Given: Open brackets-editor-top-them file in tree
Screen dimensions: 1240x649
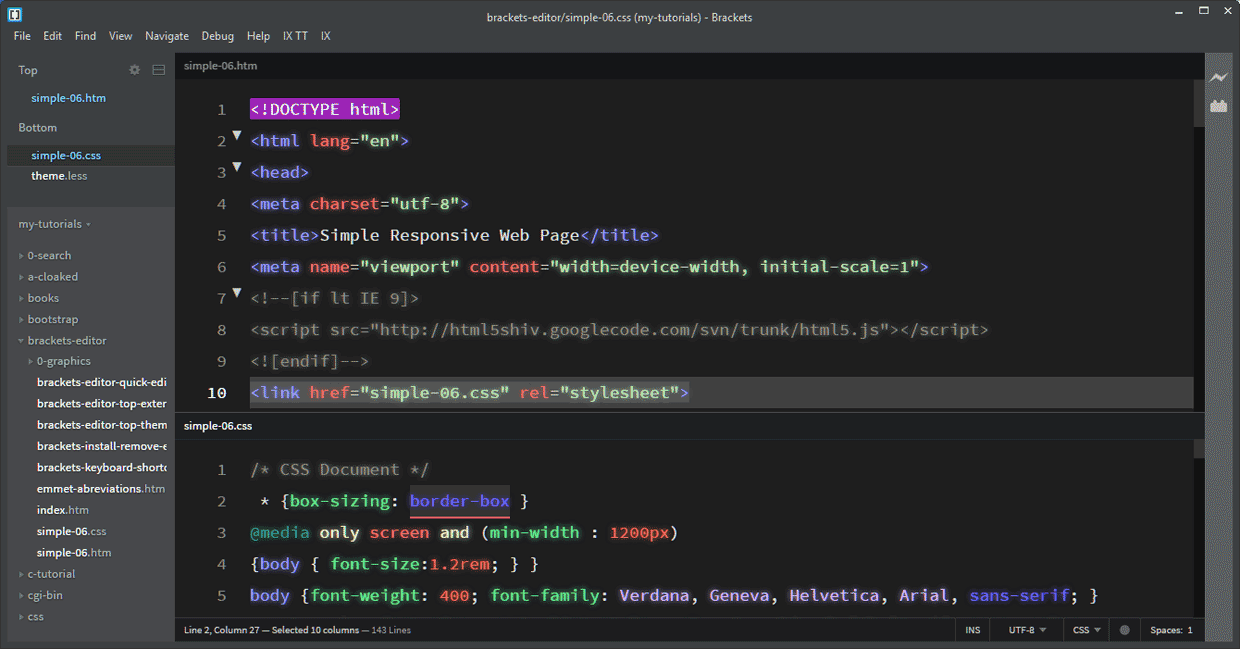Looking at the screenshot, I should point(101,425).
